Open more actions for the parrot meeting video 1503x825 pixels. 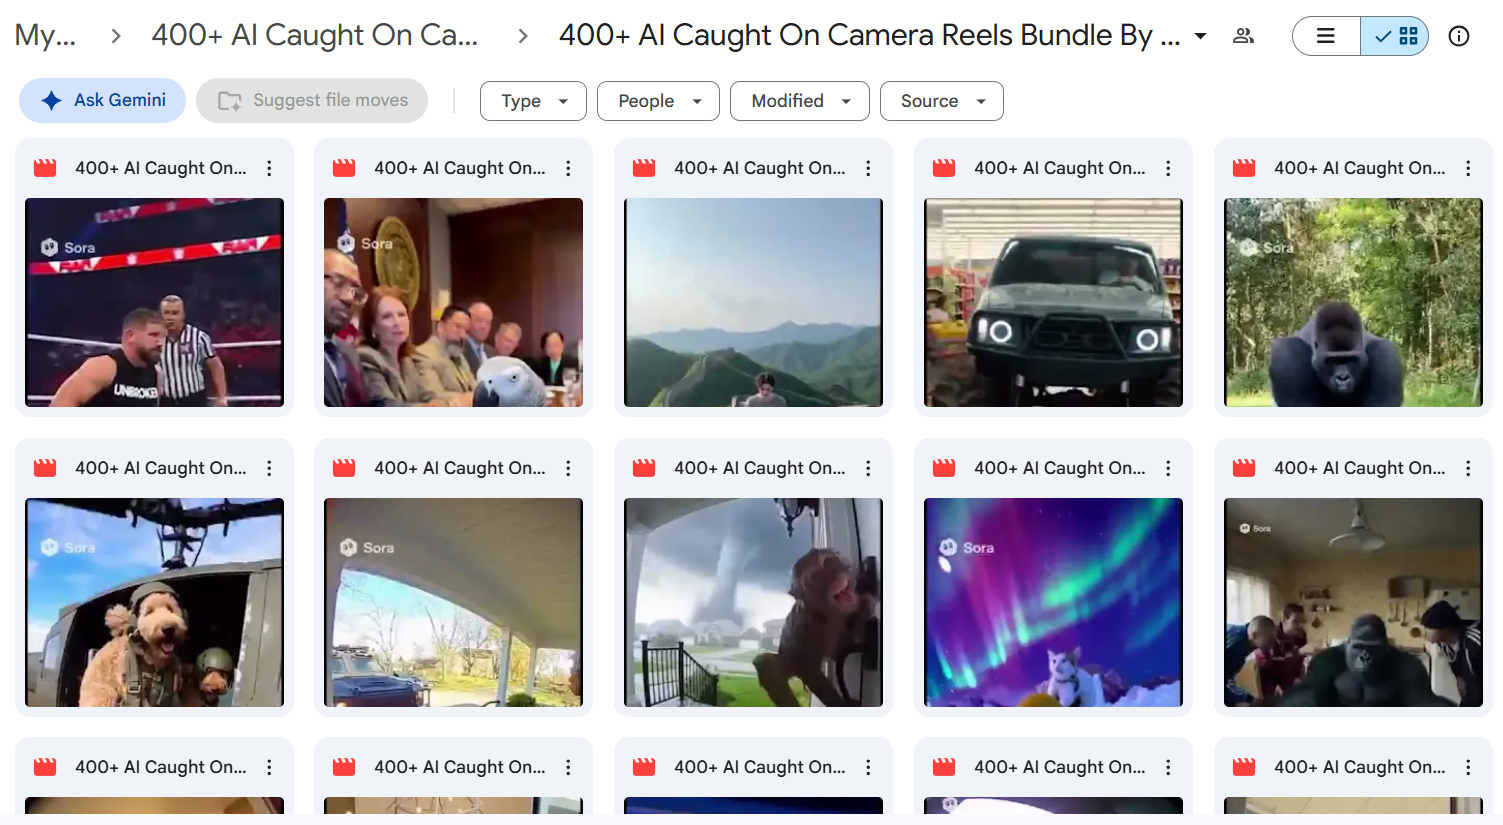(568, 168)
